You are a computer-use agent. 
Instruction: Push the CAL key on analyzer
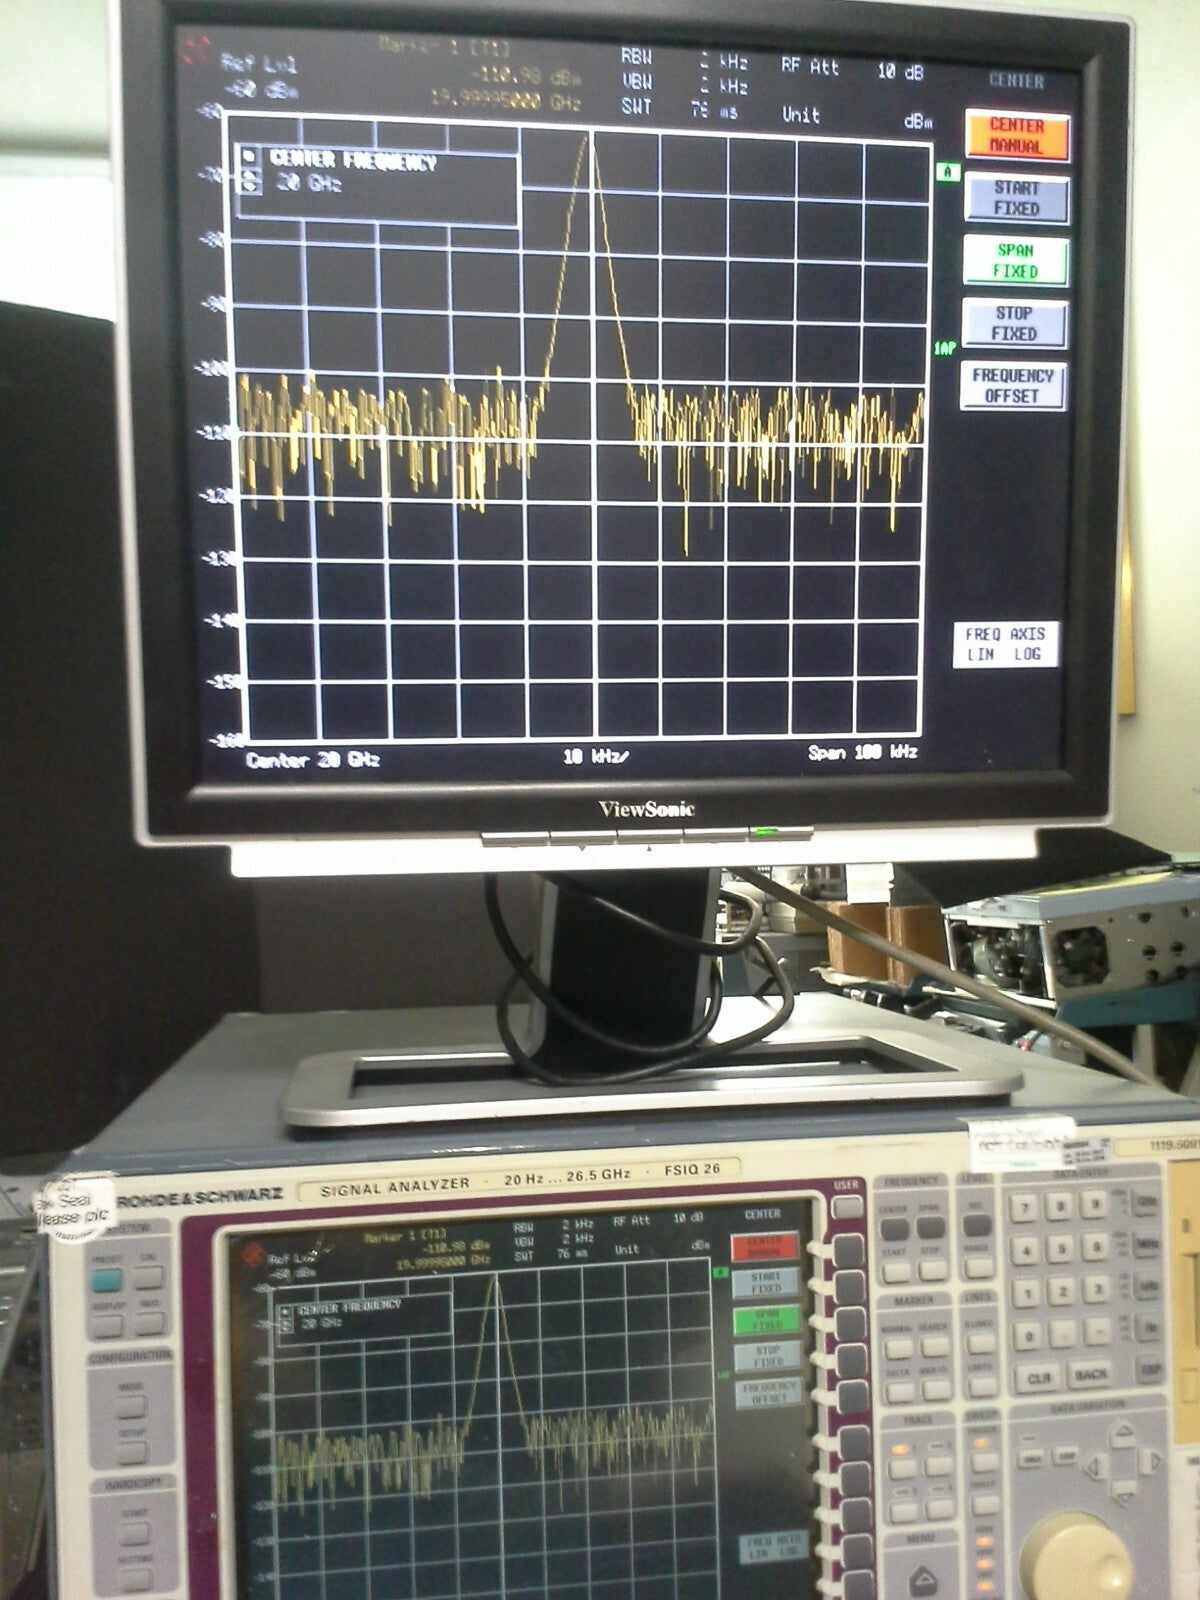pos(149,1277)
